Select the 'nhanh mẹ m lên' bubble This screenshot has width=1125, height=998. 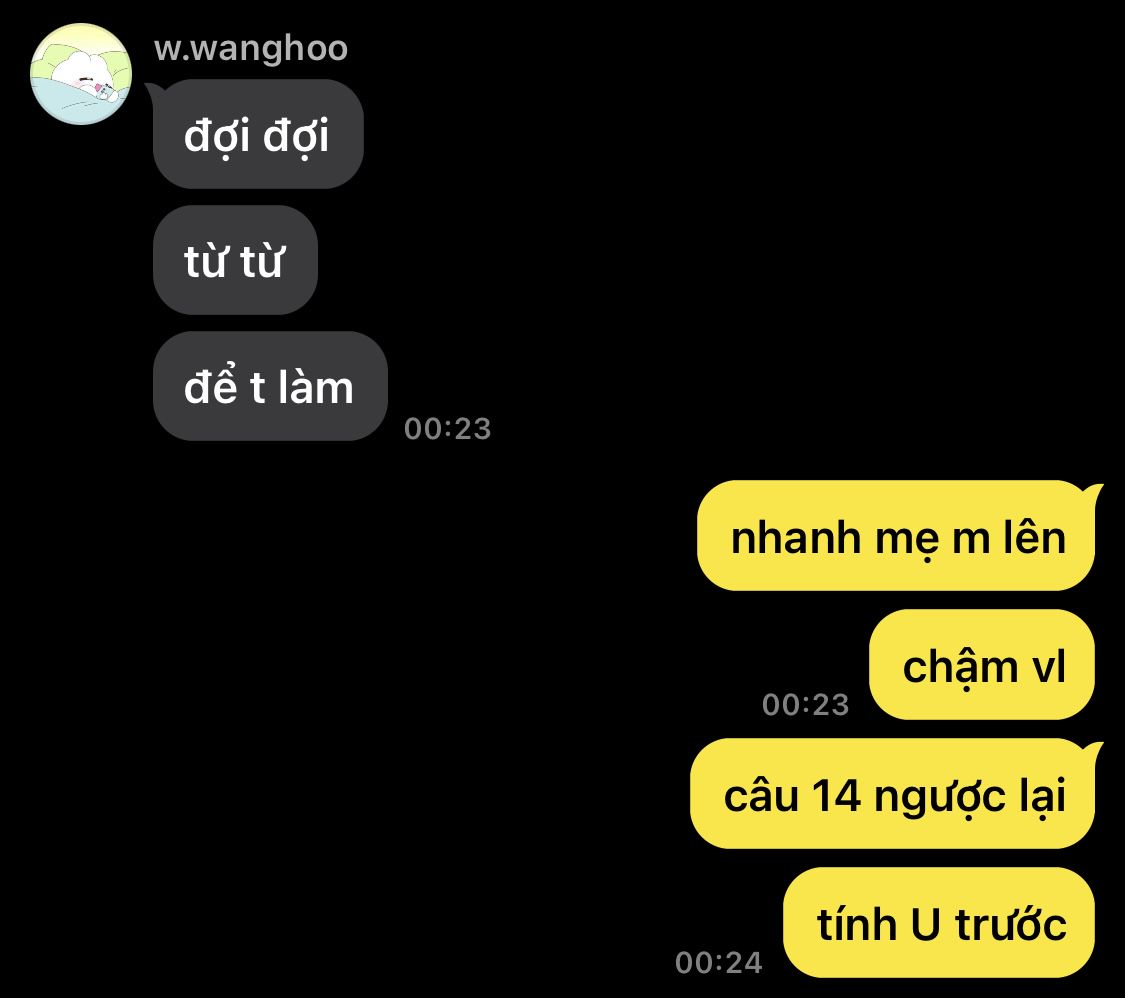pyautogui.click(x=896, y=536)
